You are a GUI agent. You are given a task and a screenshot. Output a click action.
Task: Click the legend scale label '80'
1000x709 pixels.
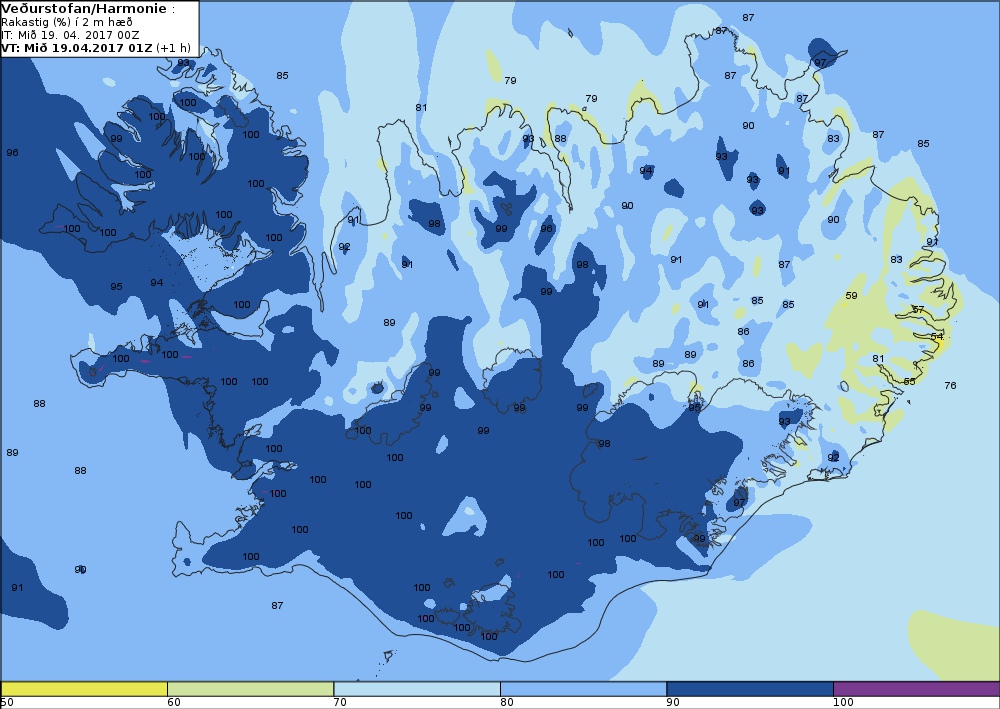point(507,703)
